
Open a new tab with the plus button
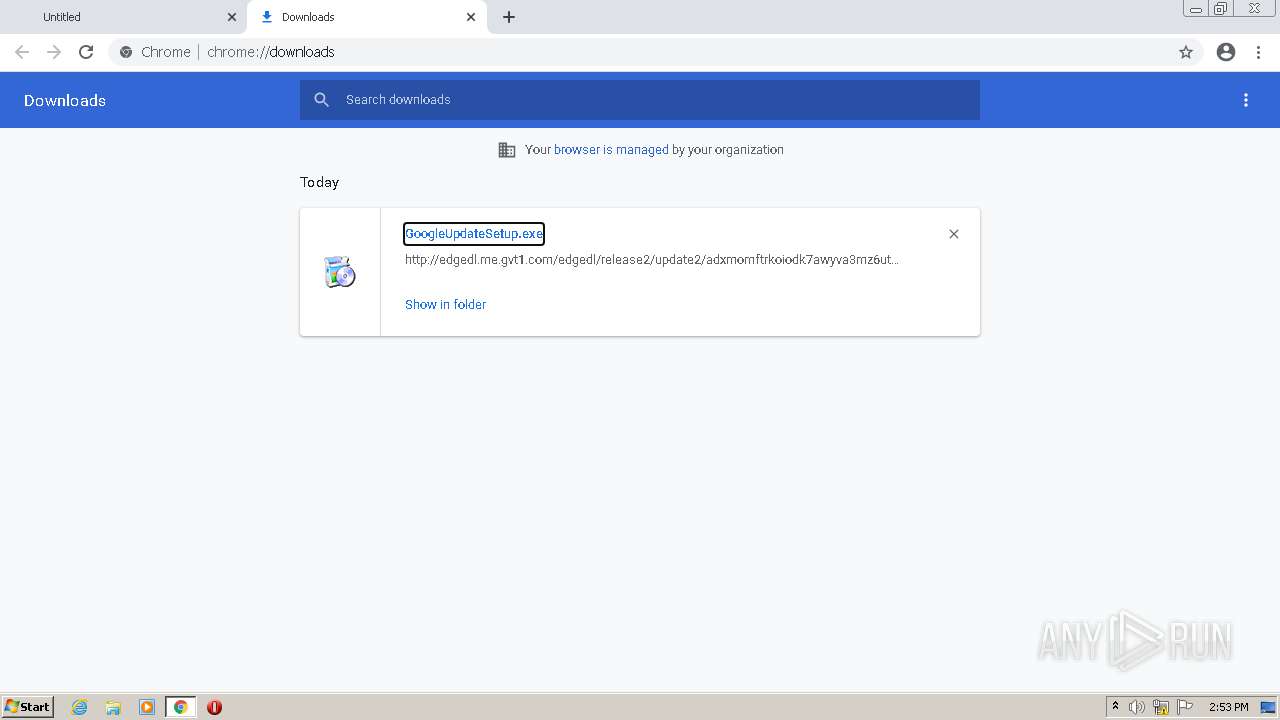coord(509,17)
